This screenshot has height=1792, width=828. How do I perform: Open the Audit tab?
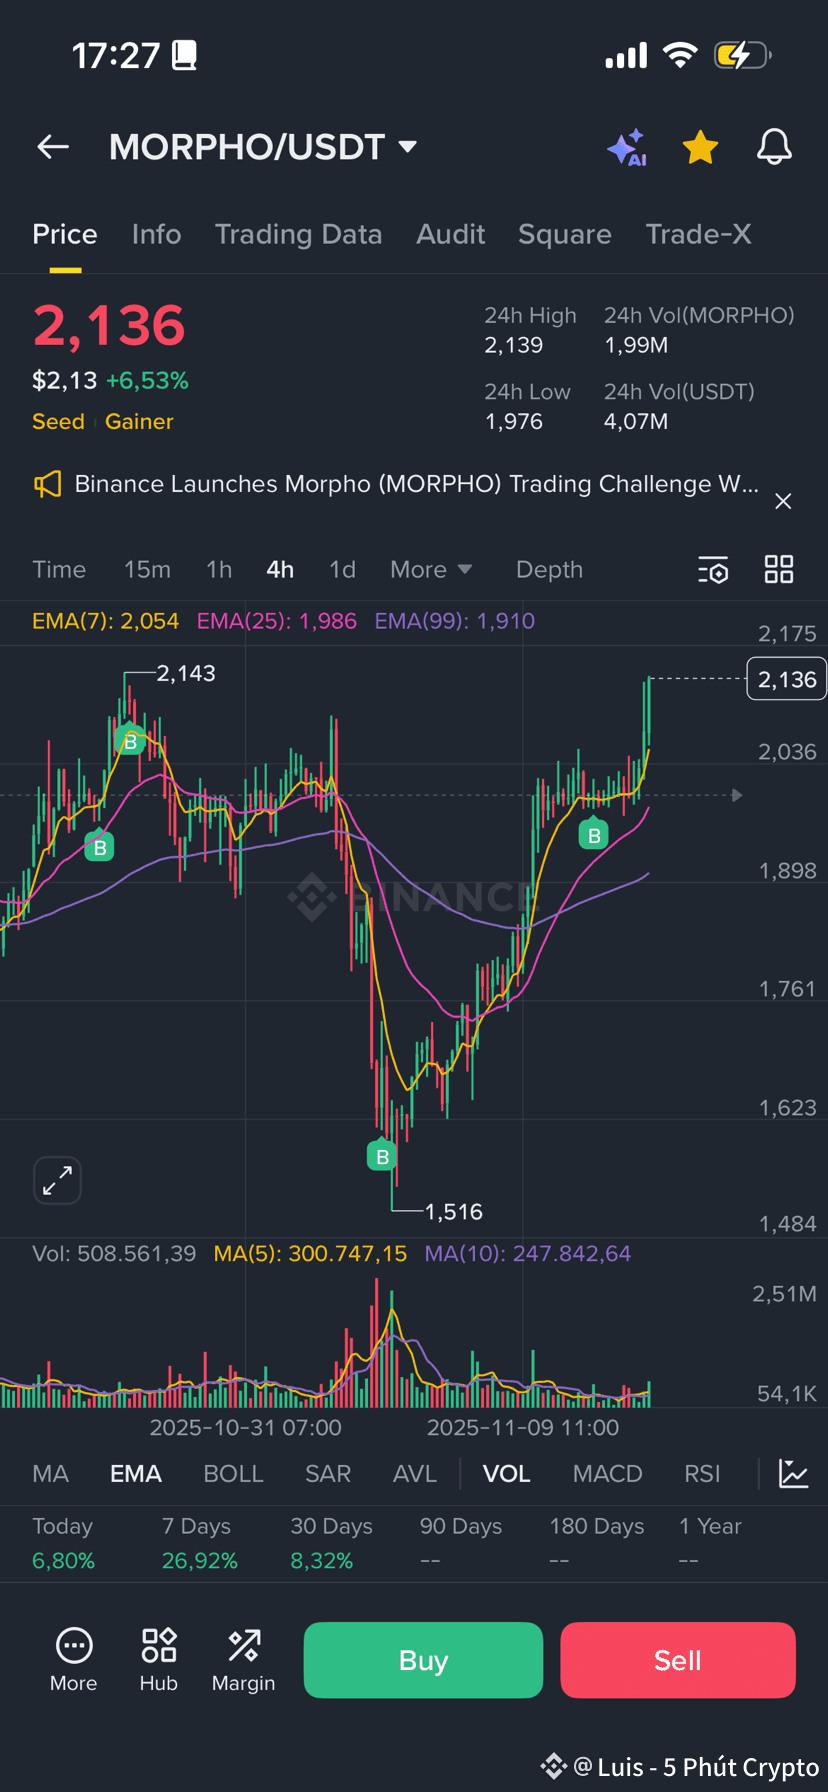[x=451, y=234]
